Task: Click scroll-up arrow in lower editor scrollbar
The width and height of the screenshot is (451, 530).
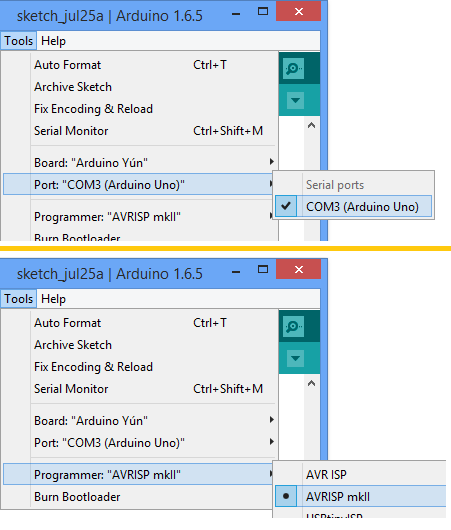Action: click(x=311, y=383)
